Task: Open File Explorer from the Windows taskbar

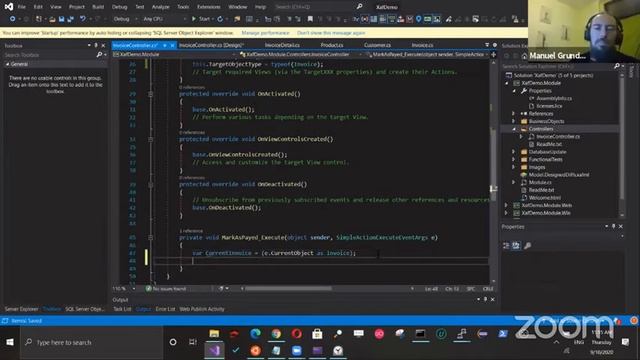Action: point(214,334)
